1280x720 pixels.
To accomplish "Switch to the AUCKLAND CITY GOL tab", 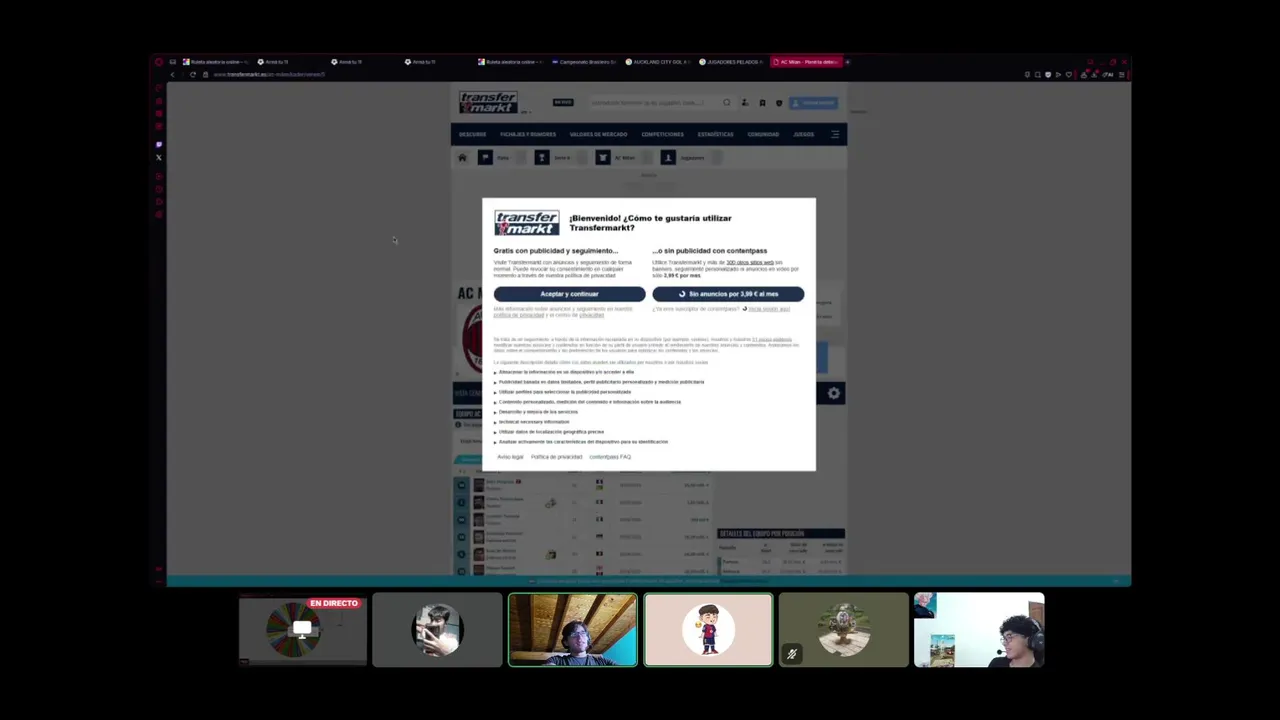I will [x=658, y=62].
